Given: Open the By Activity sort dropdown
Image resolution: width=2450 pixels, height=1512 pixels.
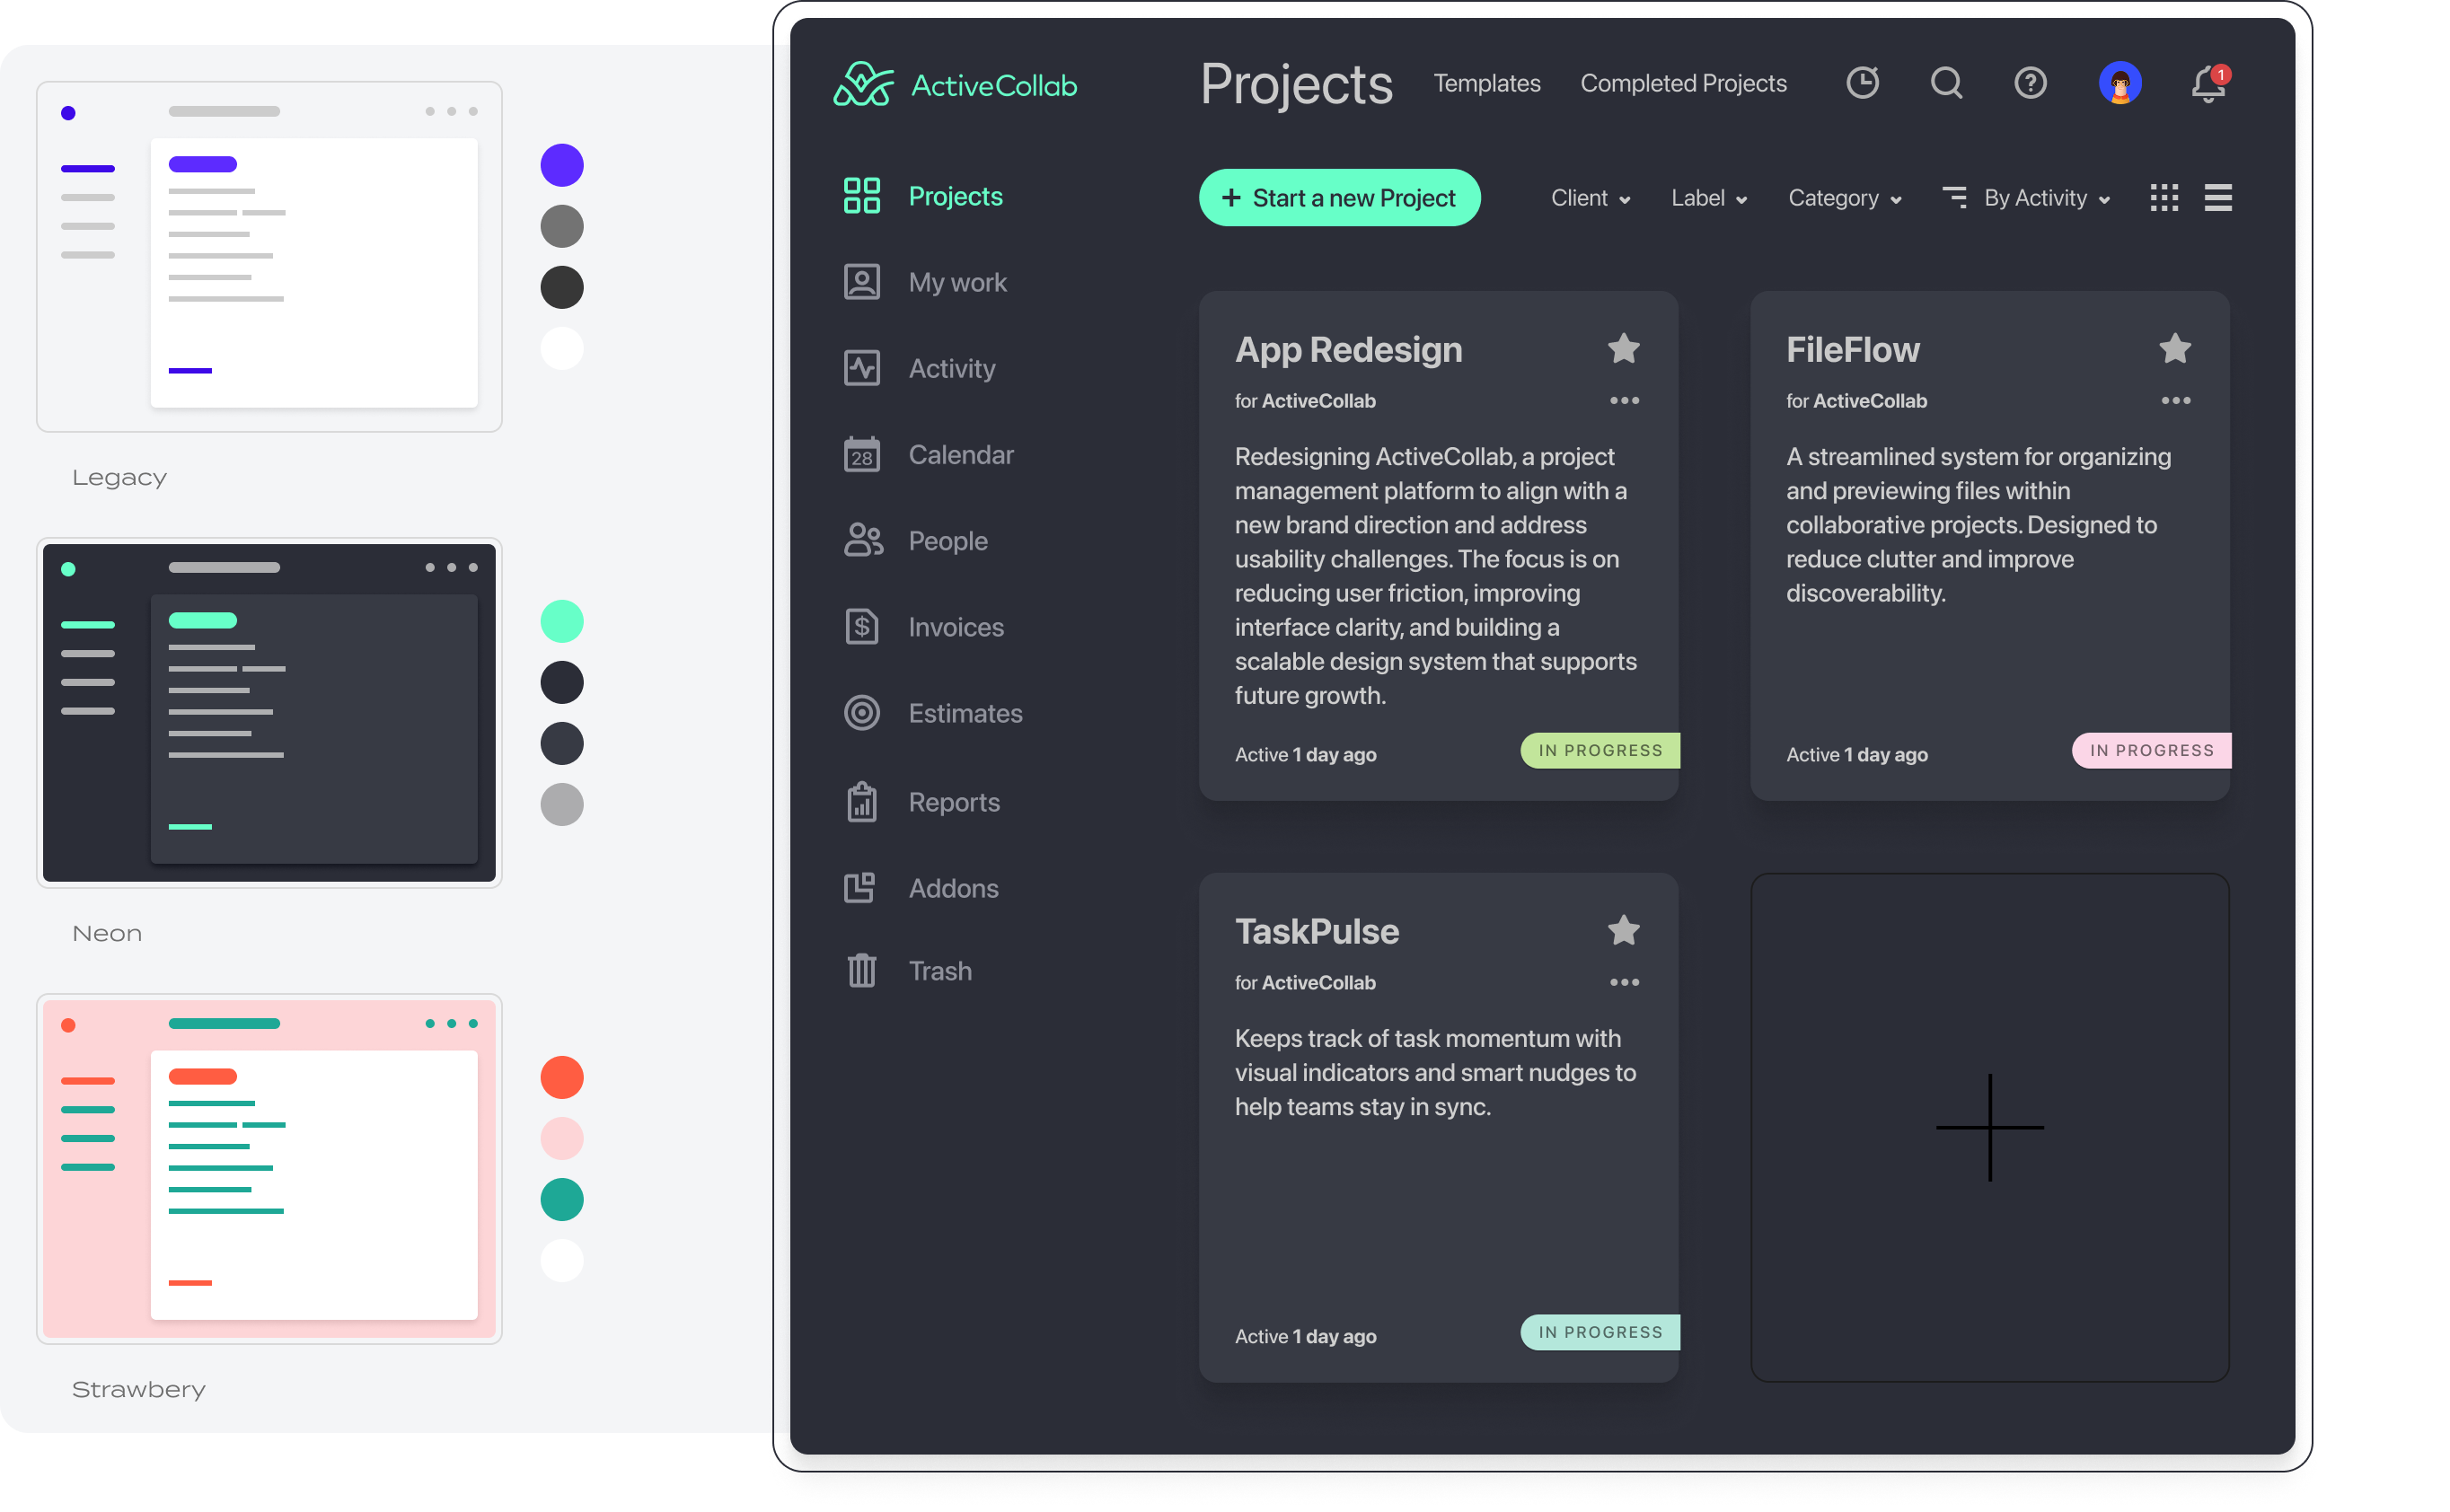Looking at the screenshot, I should 2025,198.
